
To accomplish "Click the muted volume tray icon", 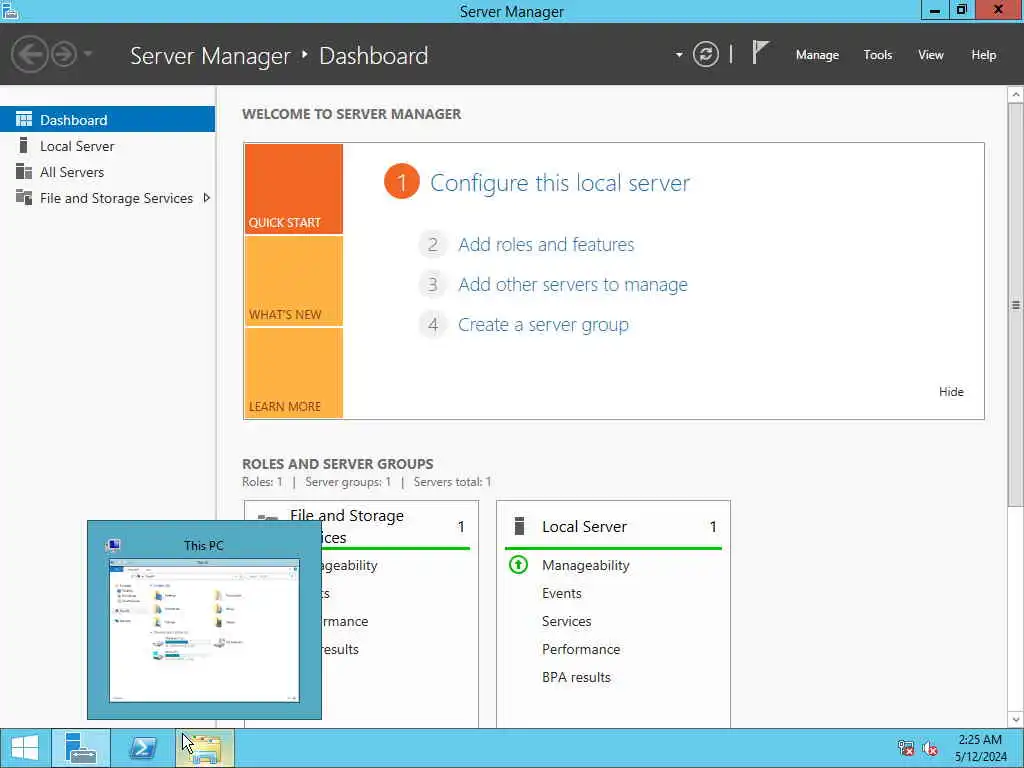I will click(x=930, y=748).
